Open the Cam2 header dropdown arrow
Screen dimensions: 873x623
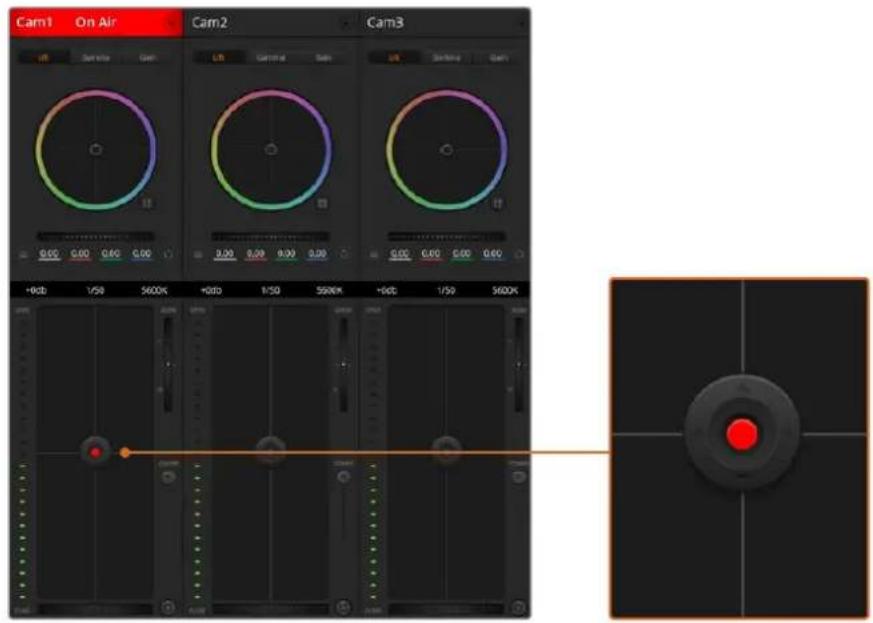(346, 23)
